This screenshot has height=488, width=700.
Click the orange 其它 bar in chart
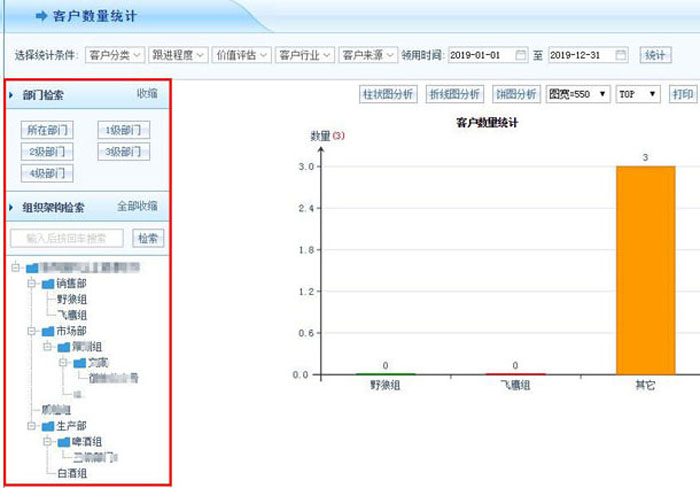tap(645, 270)
